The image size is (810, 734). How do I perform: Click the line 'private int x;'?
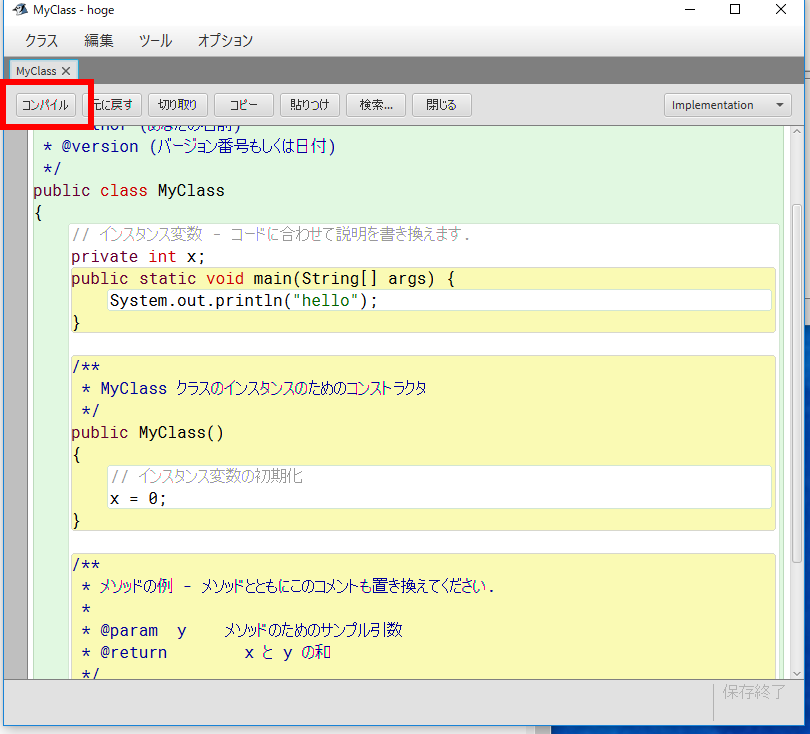pyautogui.click(x=138, y=257)
